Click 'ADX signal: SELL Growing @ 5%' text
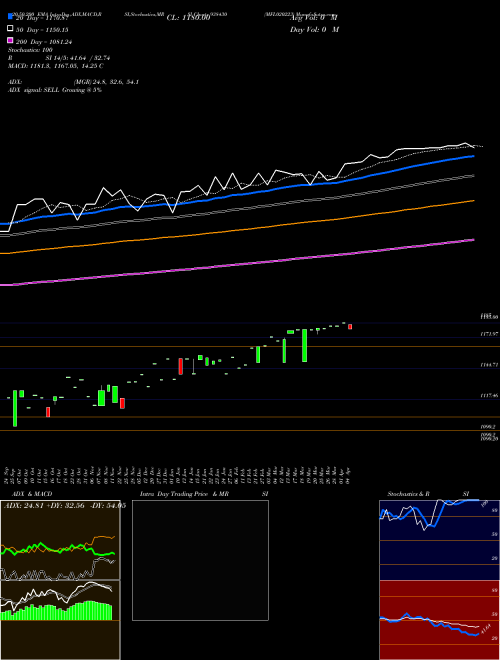 [x=55, y=90]
